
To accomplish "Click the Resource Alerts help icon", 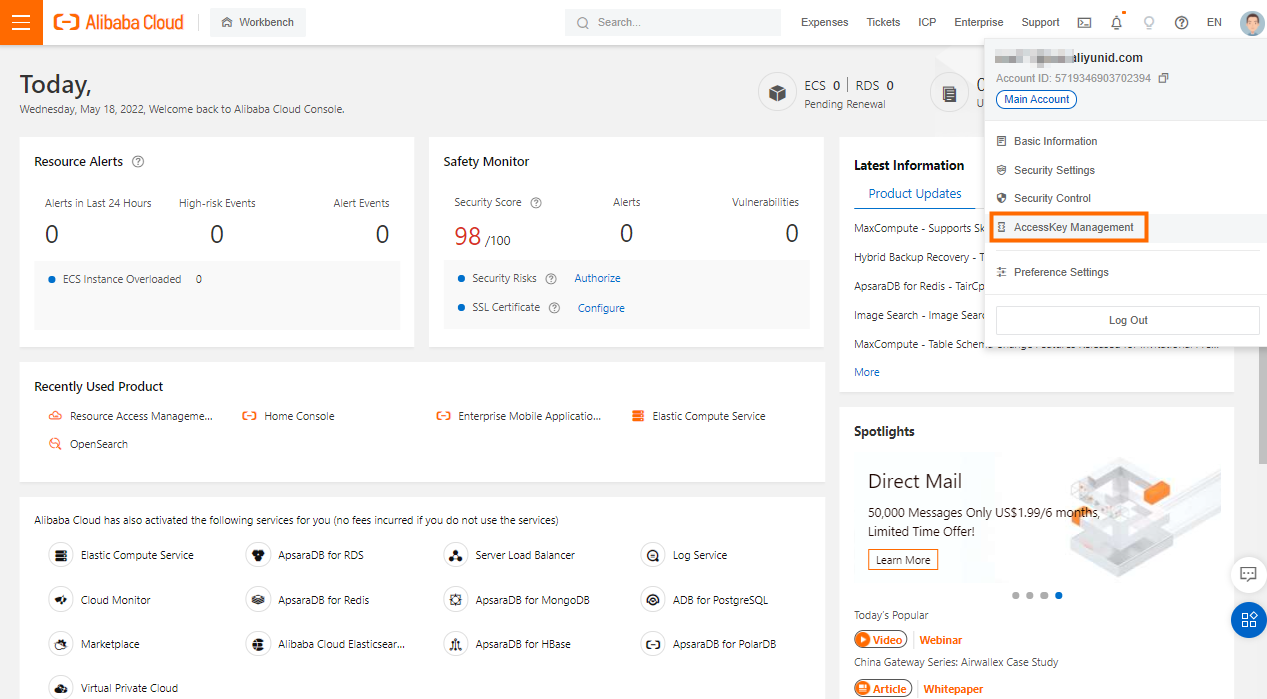I will (x=138, y=162).
